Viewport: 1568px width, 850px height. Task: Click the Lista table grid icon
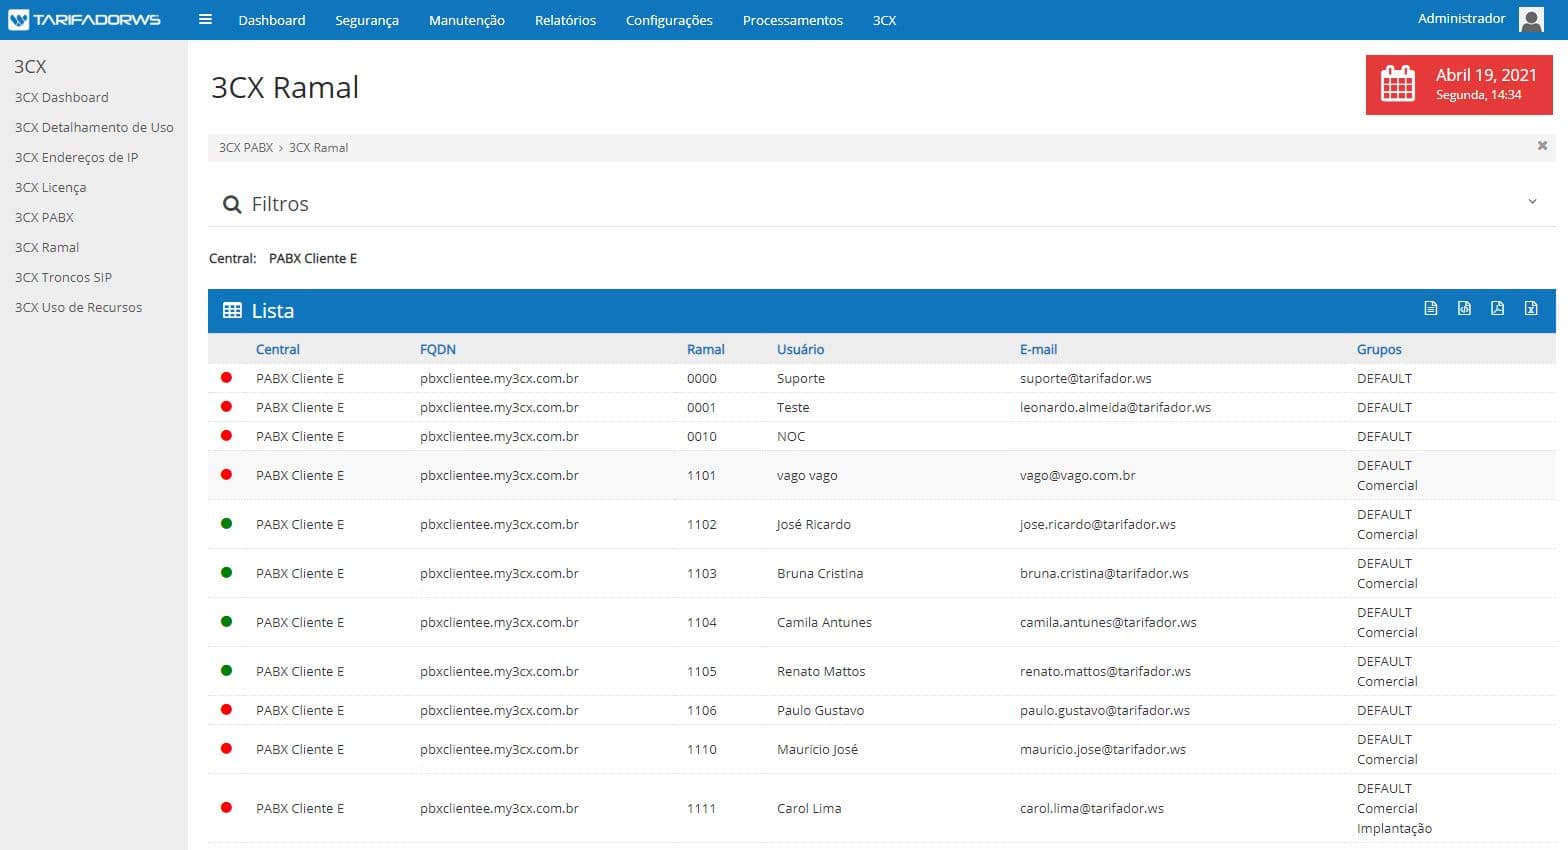tap(232, 310)
